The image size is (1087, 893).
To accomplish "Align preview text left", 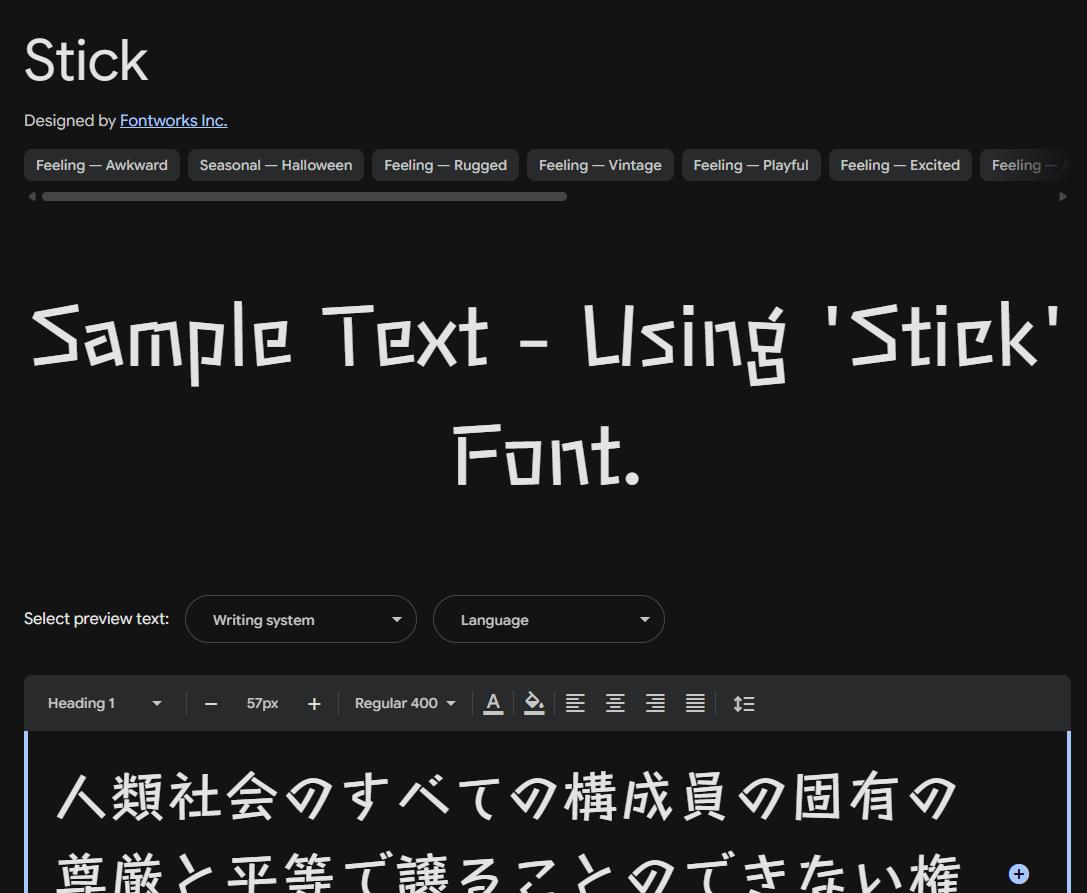I will pos(575,703).
